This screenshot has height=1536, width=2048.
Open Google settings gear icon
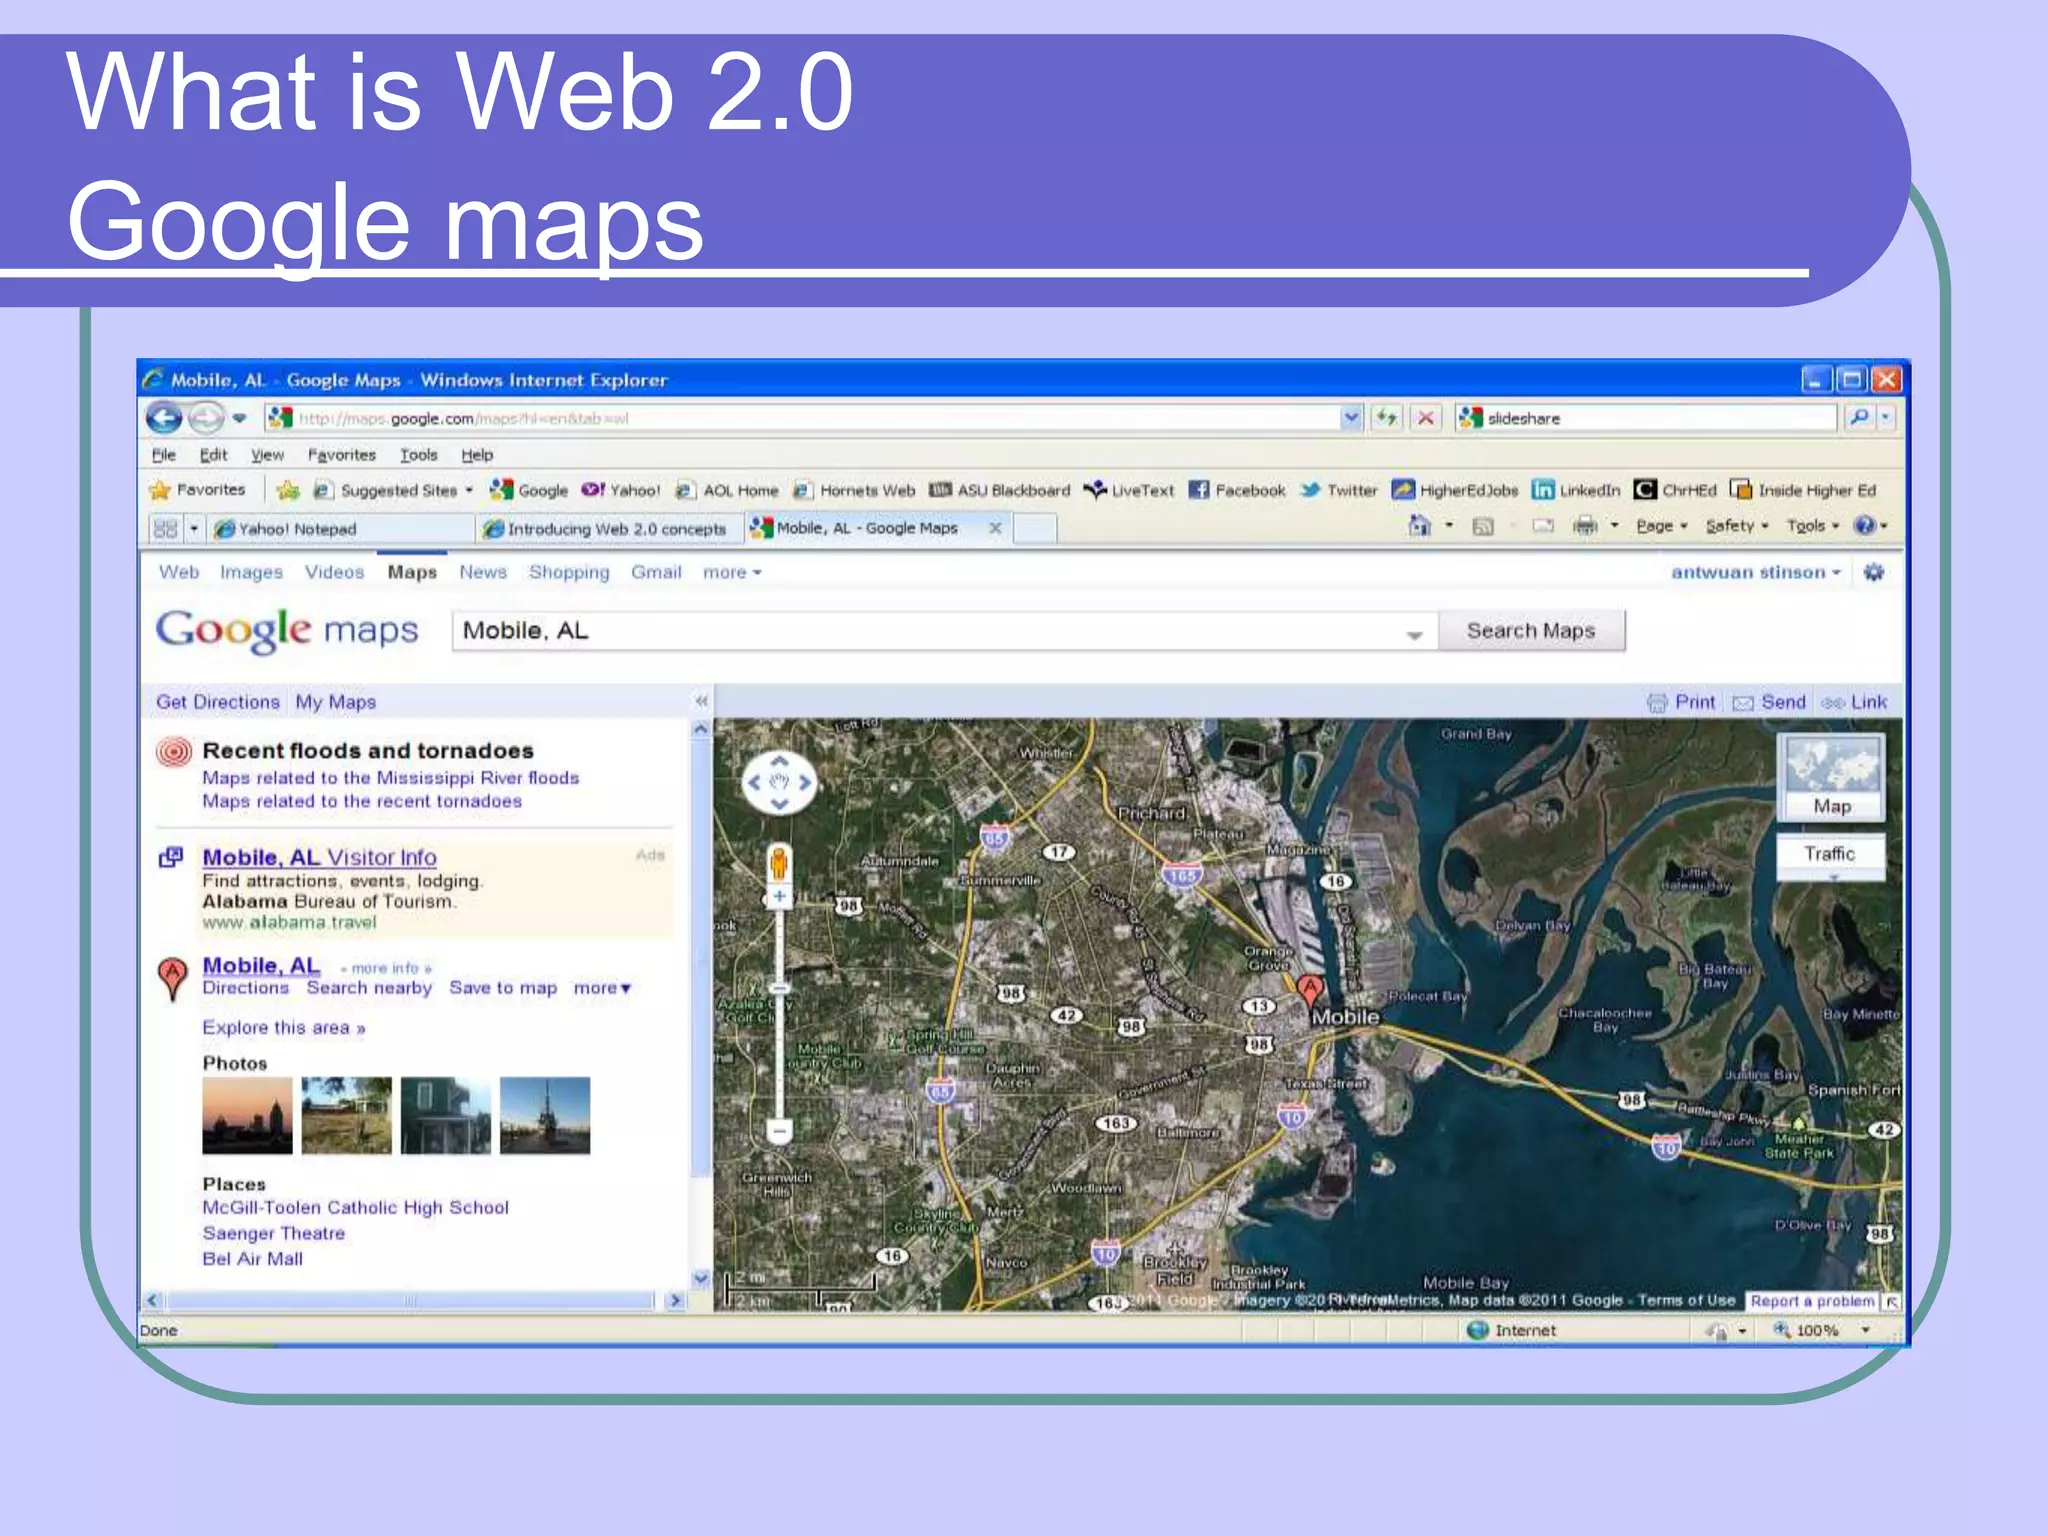(1874, 572)
